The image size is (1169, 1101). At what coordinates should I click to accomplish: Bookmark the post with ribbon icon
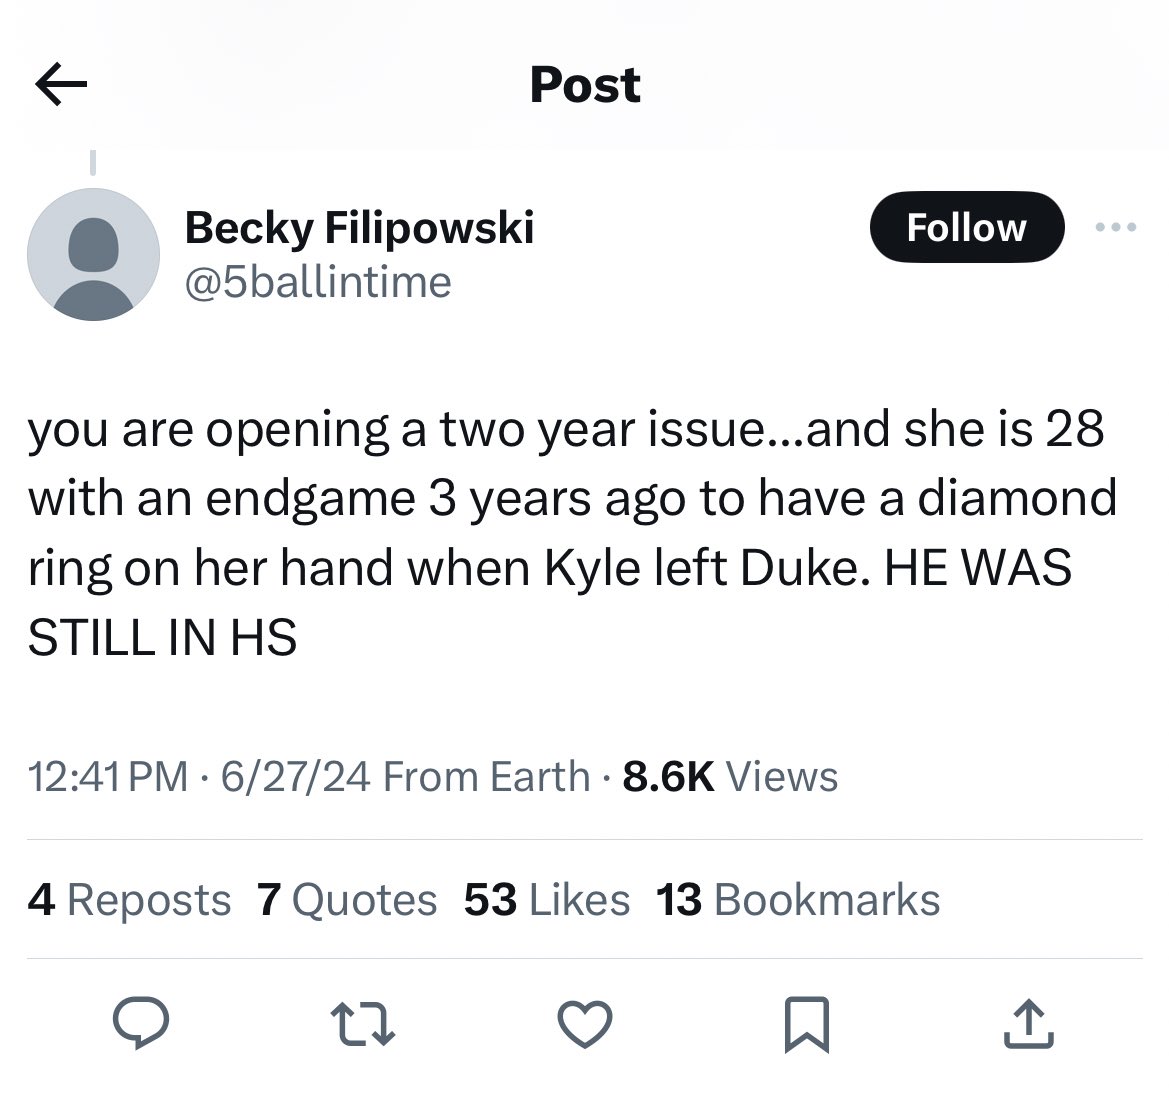[806, 1025]
